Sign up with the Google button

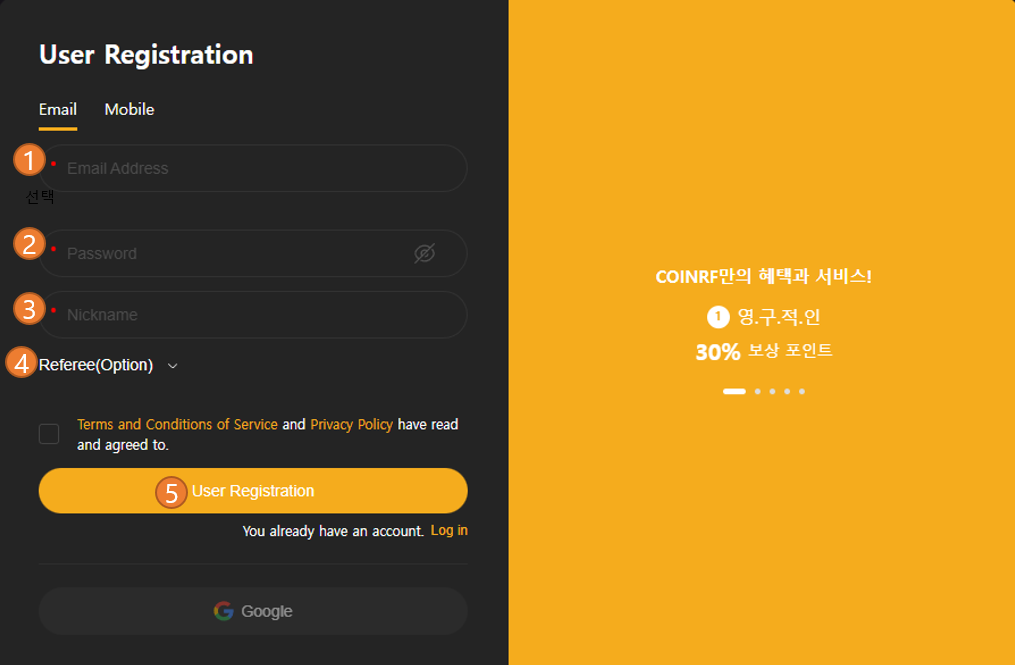pyautogui.click(x=253, y=611)
